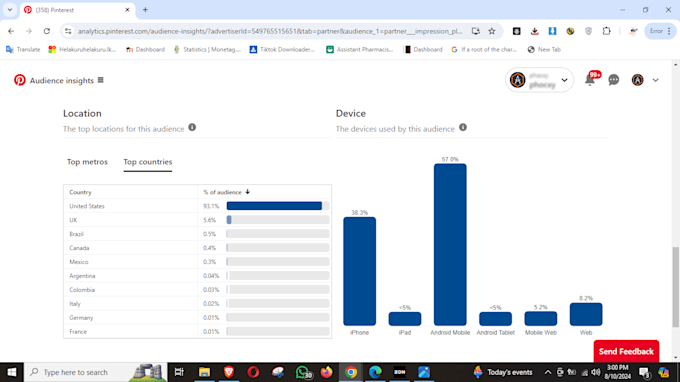Open the Windows Start menu
The height and width of the screenshot is (382, 680).
(x=12, y=372)
